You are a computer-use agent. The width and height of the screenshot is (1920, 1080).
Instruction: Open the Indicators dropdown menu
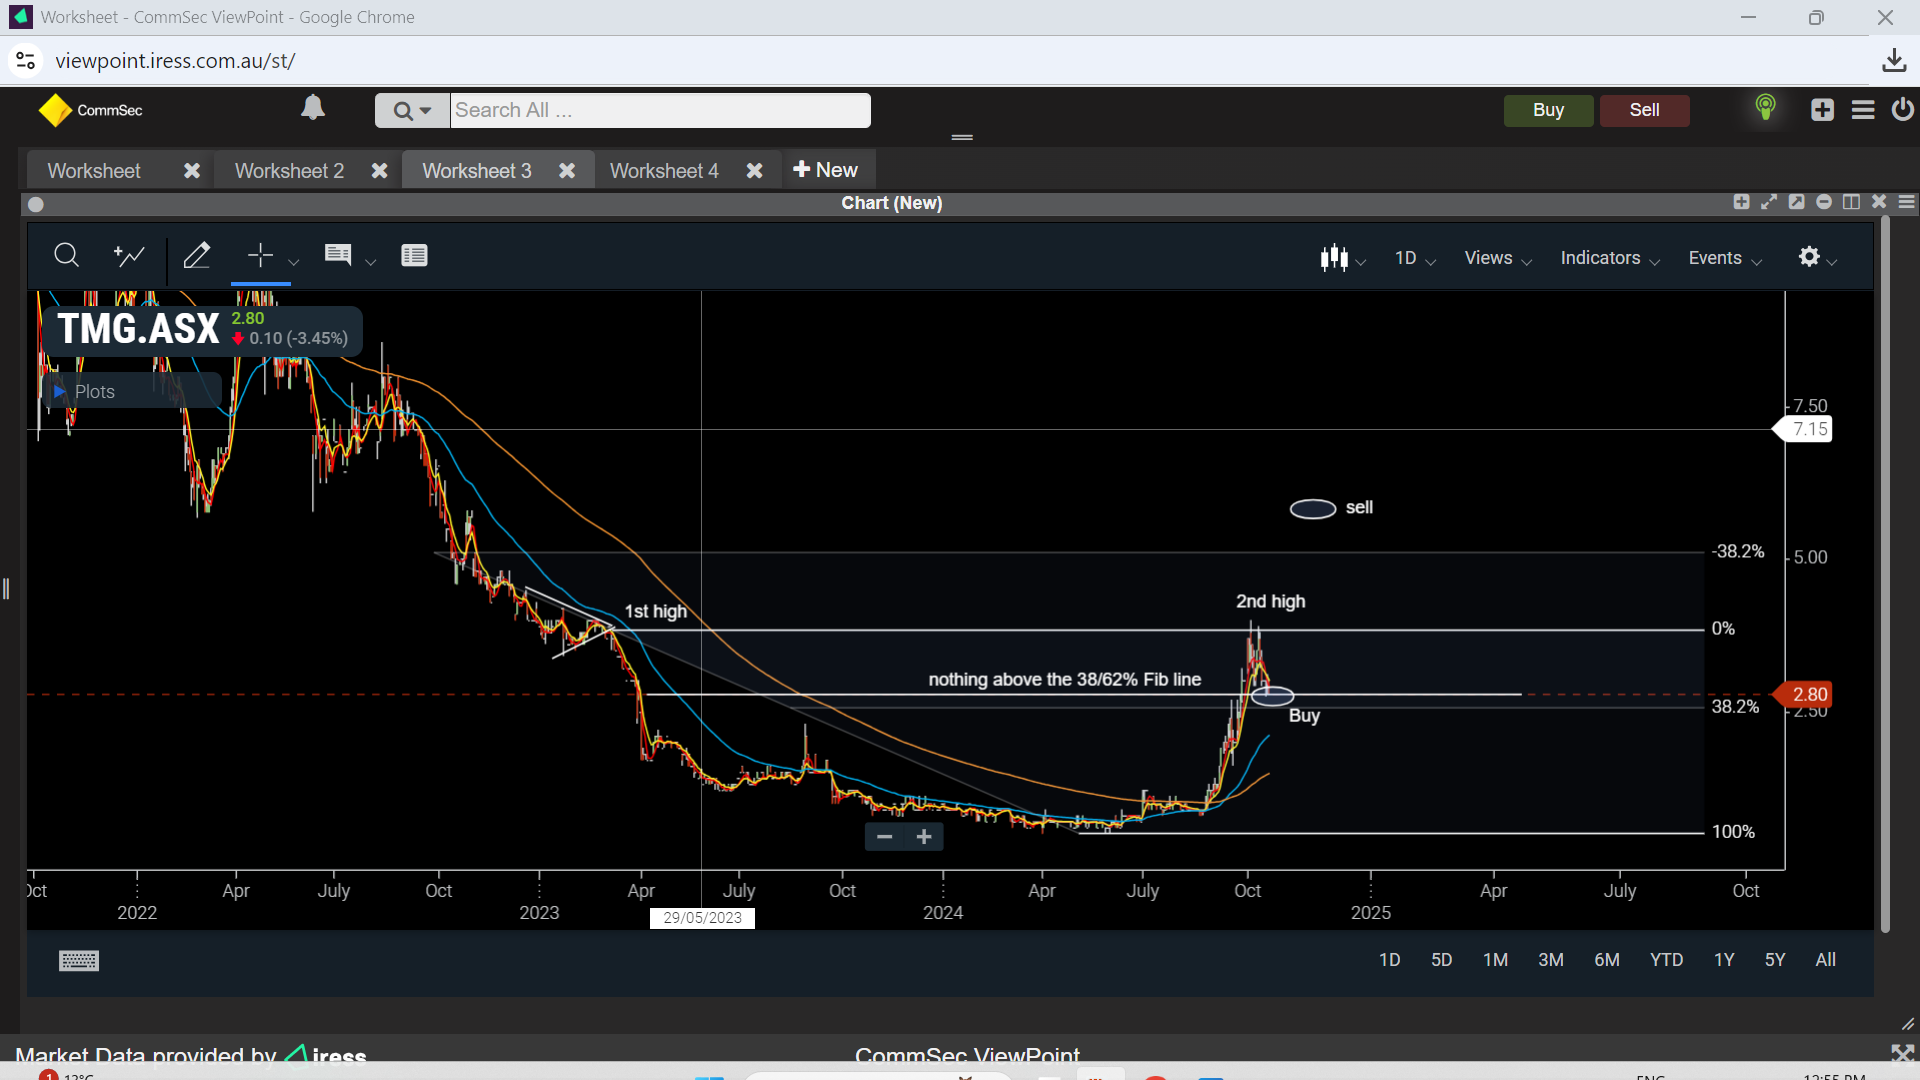click(1610, 258)
